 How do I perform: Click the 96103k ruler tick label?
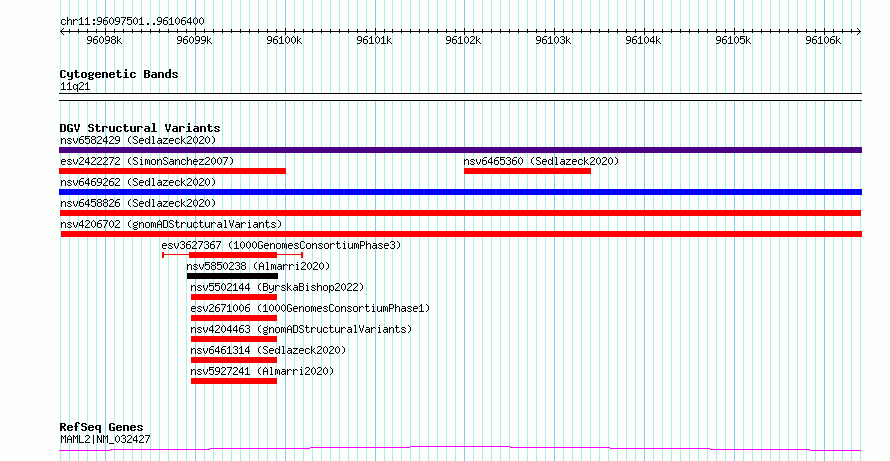click(x=553, y=40)
